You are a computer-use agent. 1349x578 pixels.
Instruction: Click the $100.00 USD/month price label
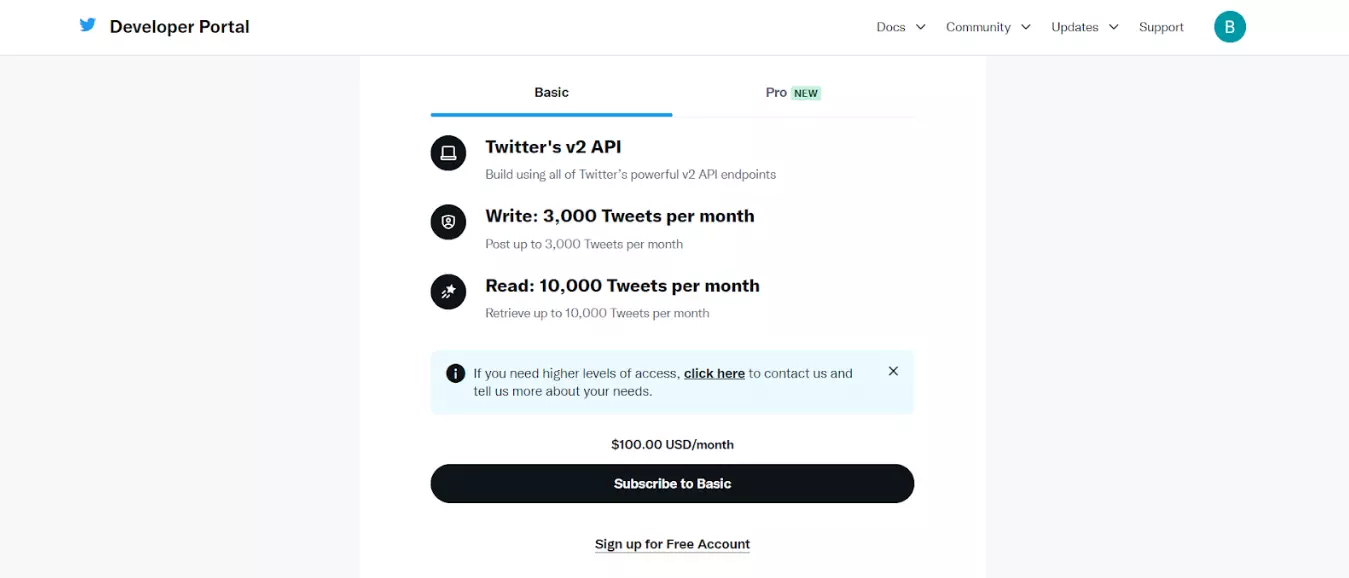(x=672, y=444)
